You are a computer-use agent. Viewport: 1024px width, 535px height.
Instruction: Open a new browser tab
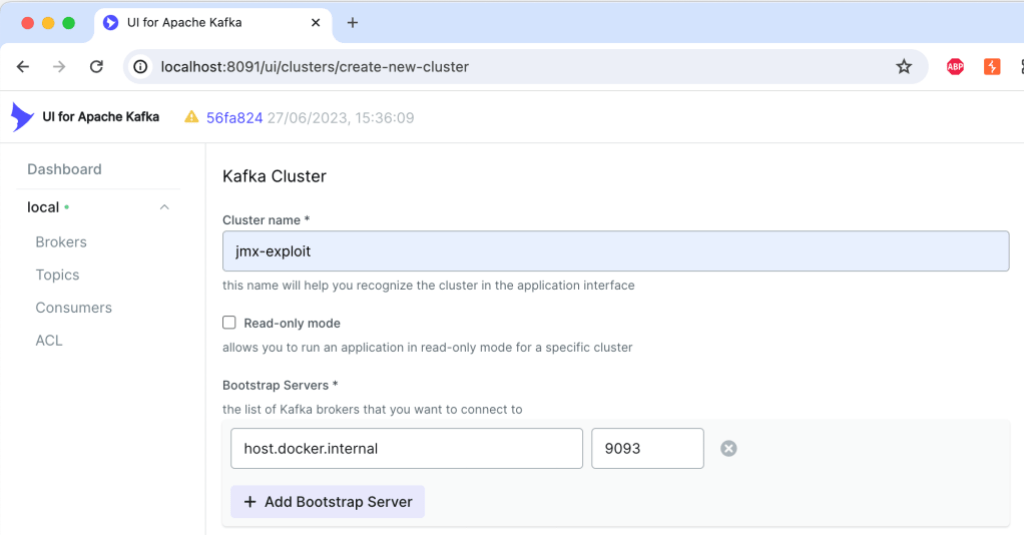pyautogui.click(x=352, y=23)
